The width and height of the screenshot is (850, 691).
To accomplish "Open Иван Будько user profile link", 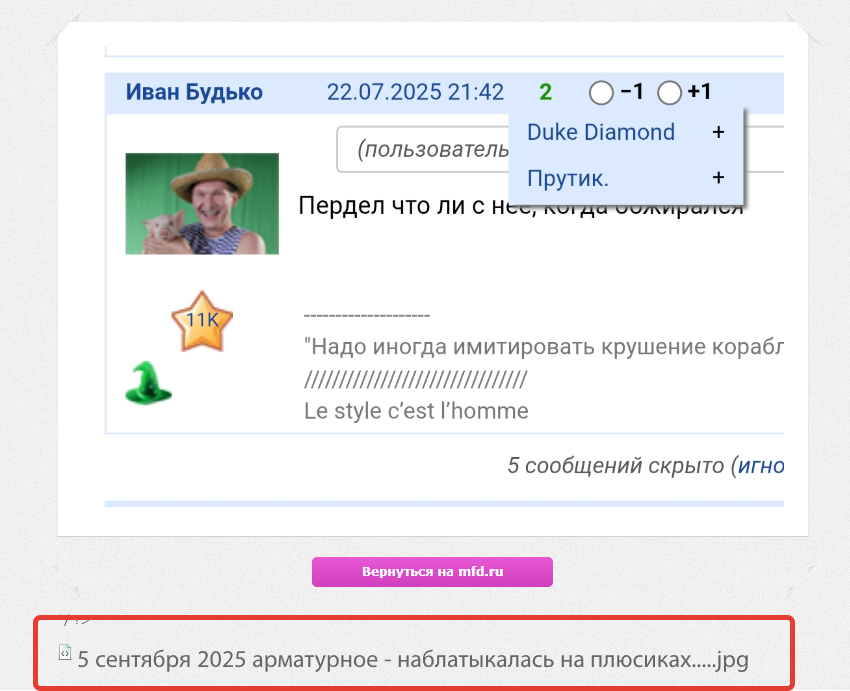I will tap(194, 92).
